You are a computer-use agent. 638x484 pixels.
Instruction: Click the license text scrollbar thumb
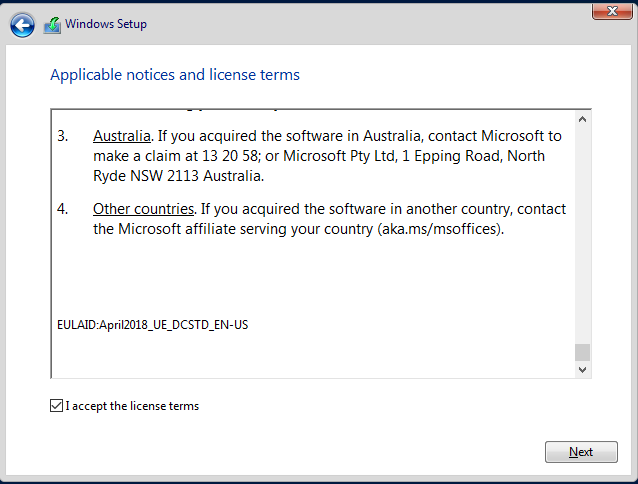tap(582, 352)
